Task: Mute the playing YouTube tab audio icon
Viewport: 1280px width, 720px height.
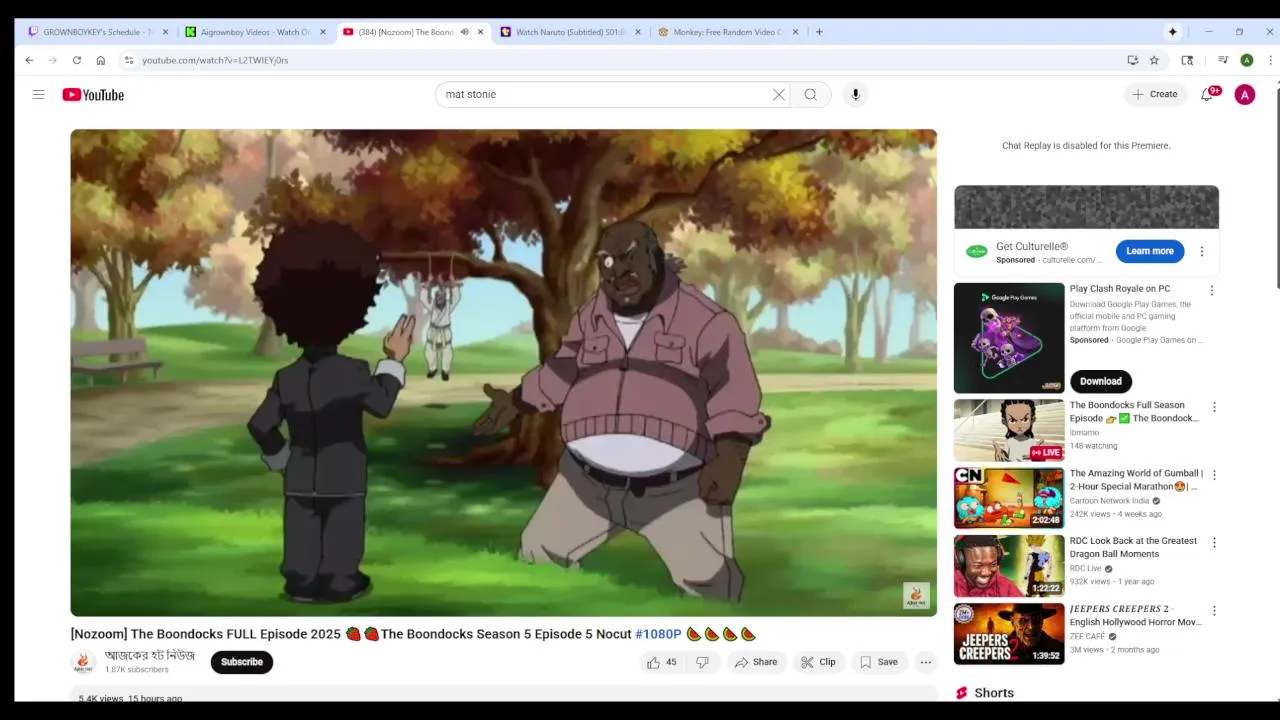Action: [464, 32]
